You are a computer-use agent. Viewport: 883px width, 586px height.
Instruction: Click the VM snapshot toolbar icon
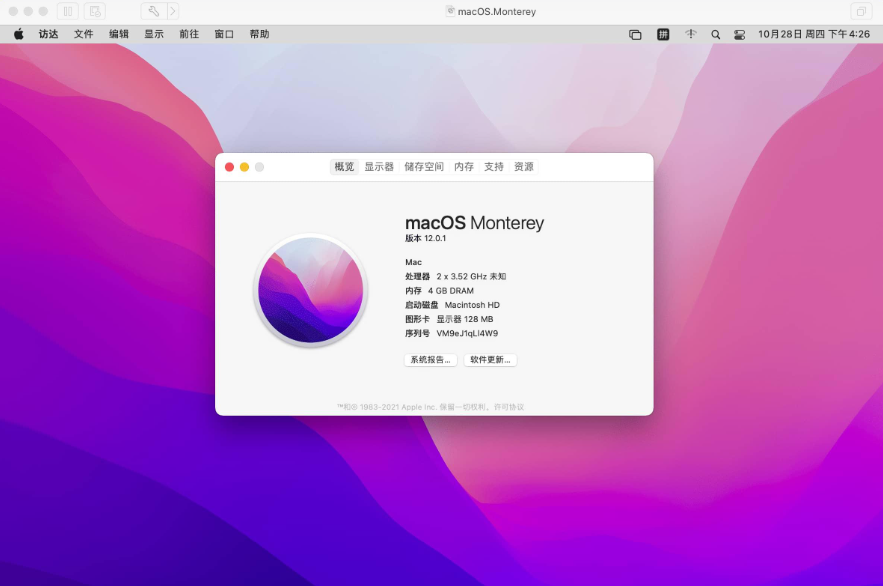click(x=95, y=11)
